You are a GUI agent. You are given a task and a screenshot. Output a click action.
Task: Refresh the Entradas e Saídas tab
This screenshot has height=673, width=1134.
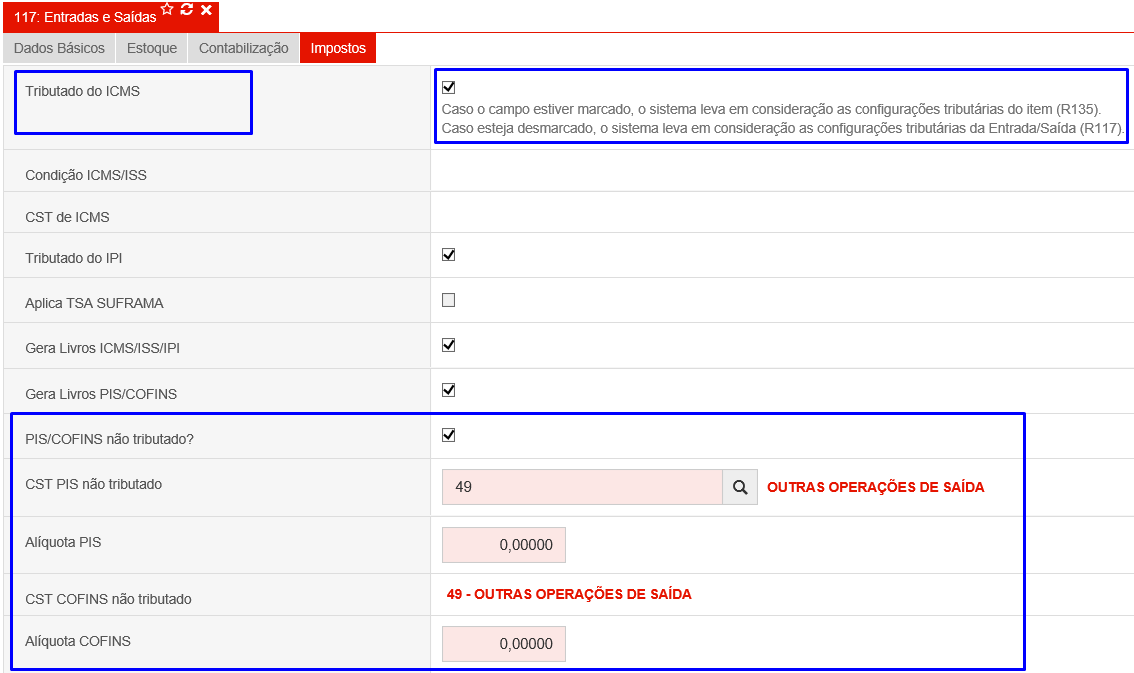click(187, 9)
